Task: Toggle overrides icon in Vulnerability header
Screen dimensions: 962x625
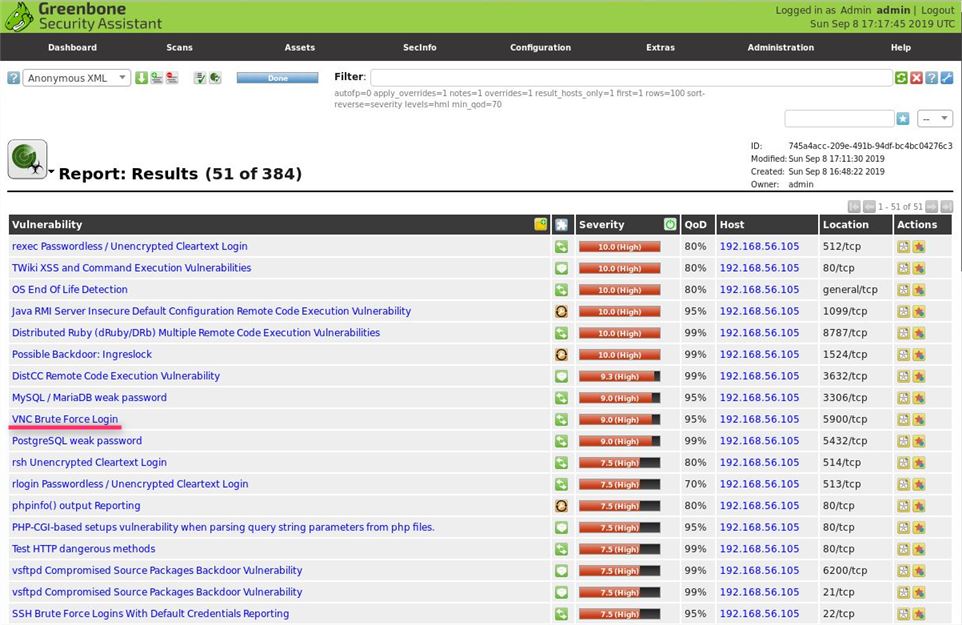Action: pyautogui.click(x=541, y=224)
